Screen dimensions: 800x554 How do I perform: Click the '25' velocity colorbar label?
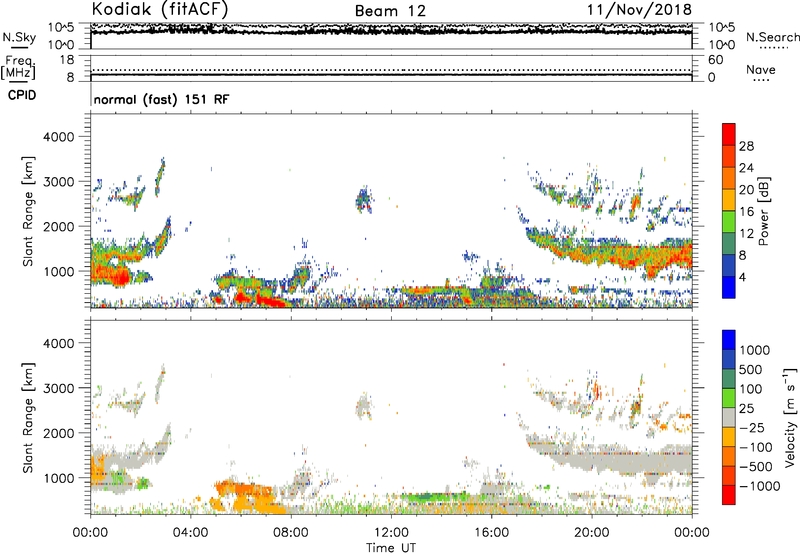point(746,409)
